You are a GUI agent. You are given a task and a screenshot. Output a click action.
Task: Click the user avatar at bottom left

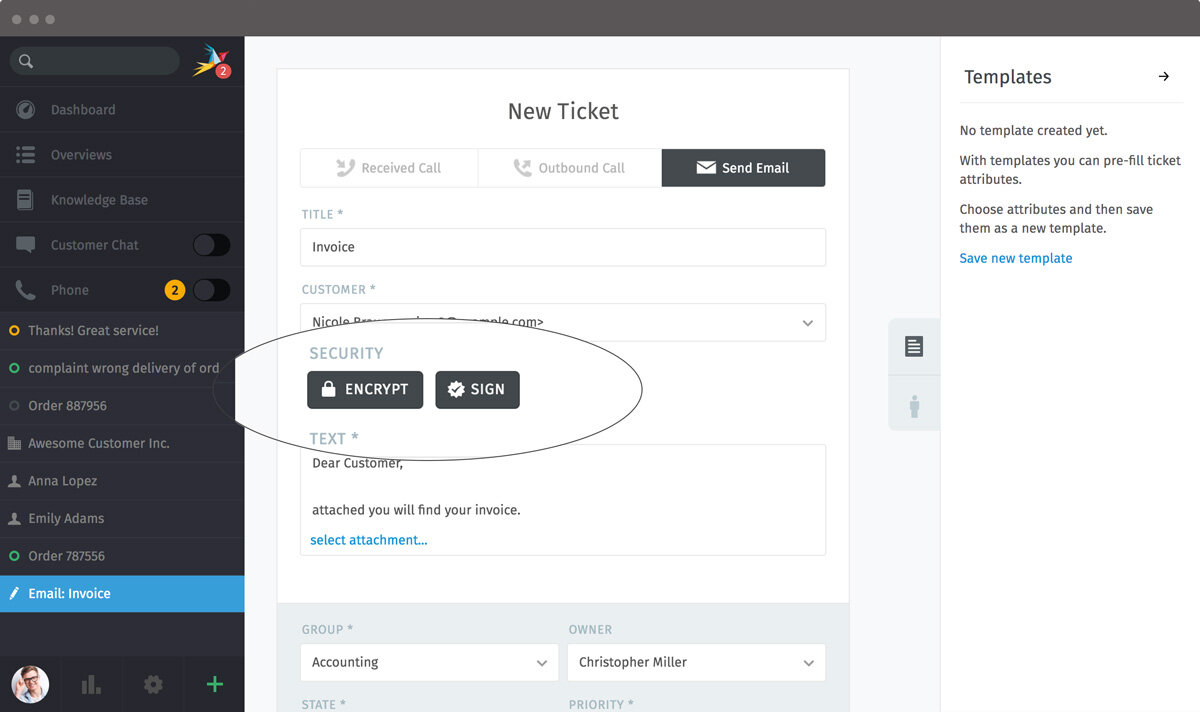30,684
